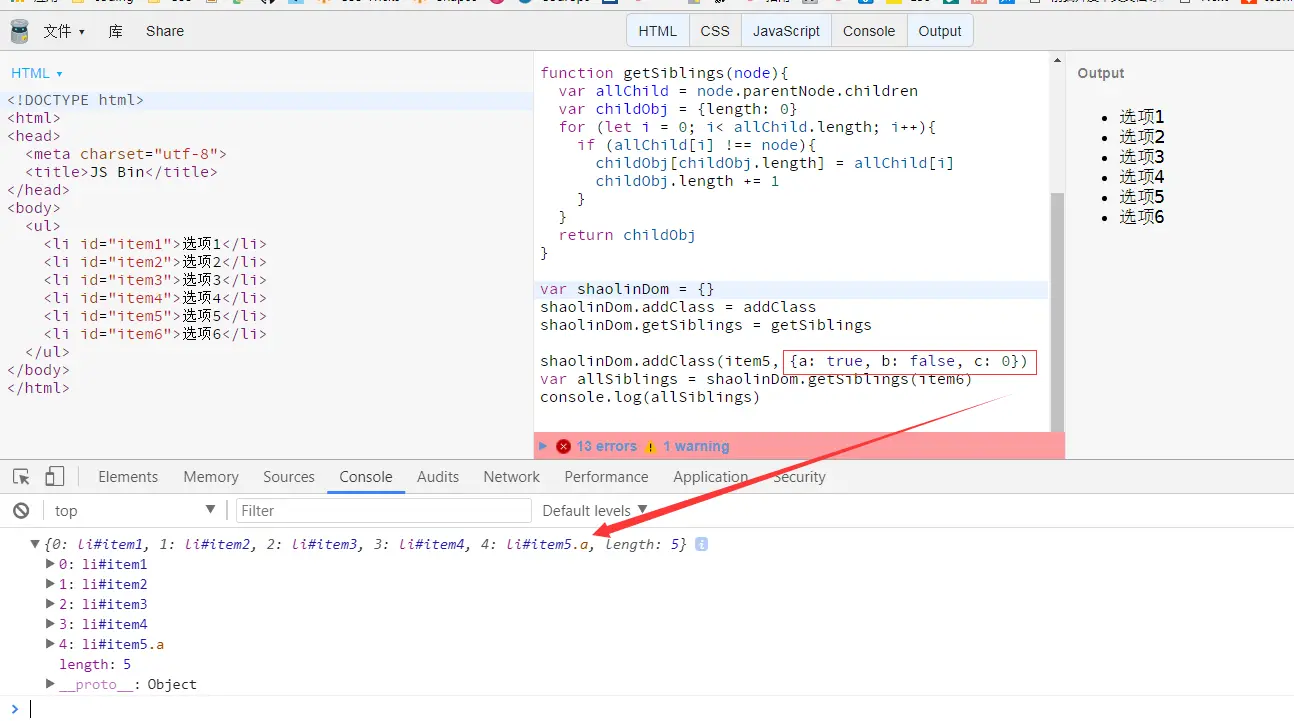Viewport: 1294px width, 721px height.
Task: Open the Security tab in DevTools
Action: click(x=799, y=477)
